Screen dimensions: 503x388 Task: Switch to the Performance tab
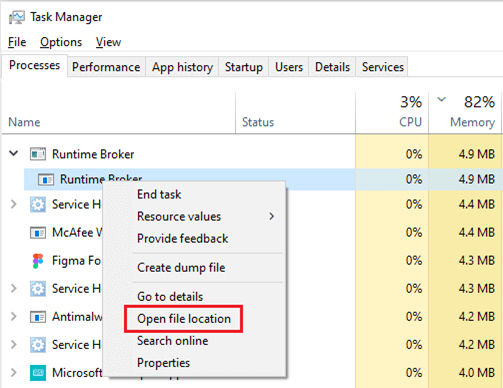pos(106,67)
